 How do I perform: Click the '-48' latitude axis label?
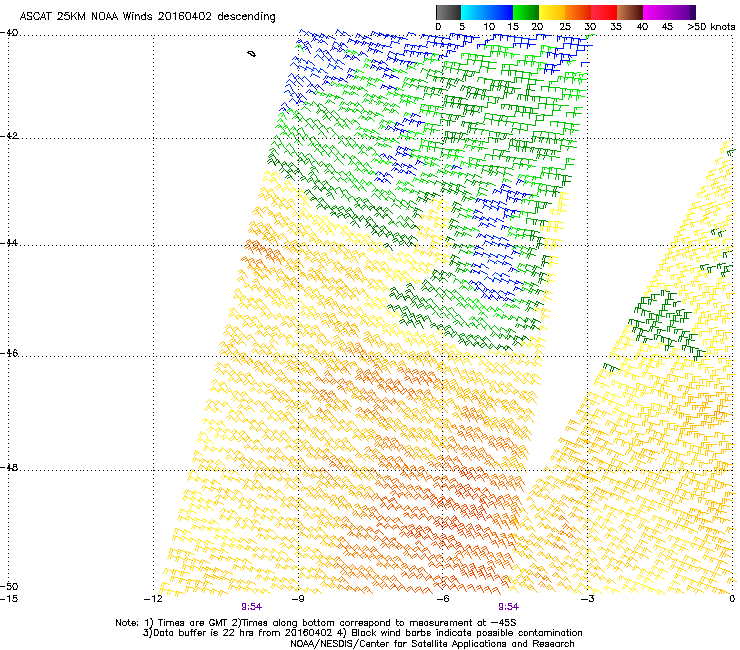[9, 468]
